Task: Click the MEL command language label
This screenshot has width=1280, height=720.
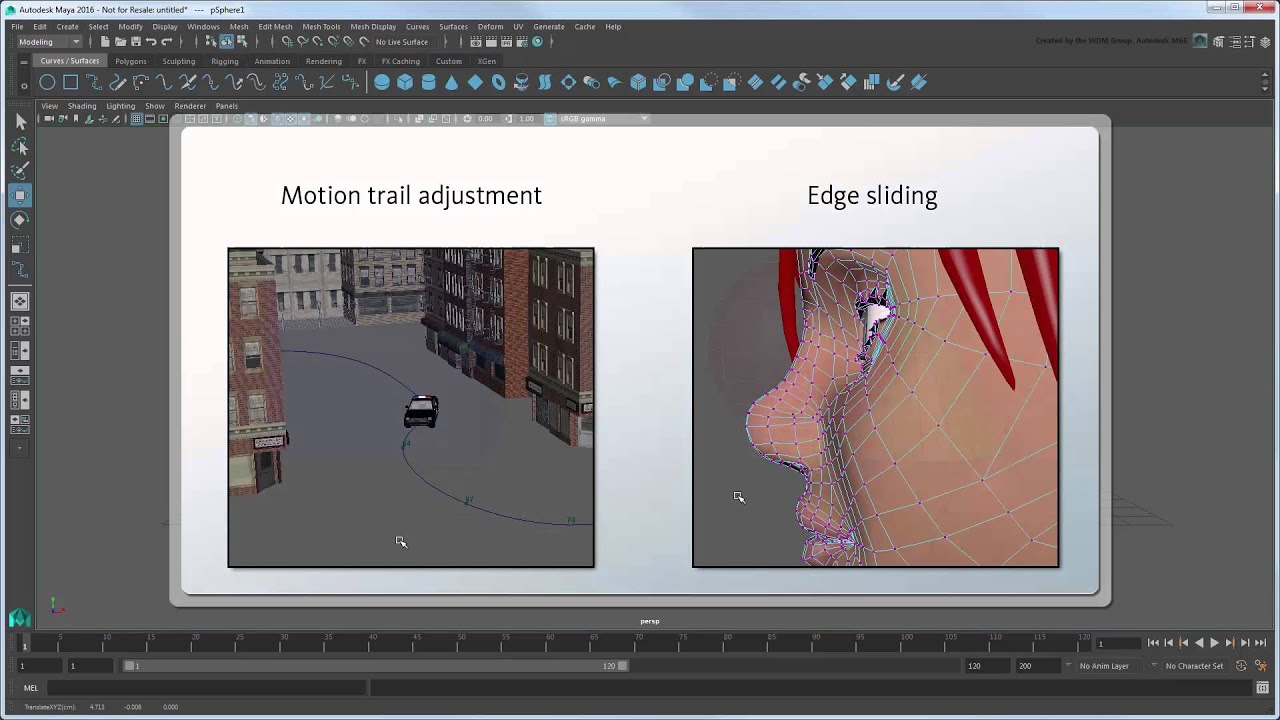Action: pyautogui.click(x=31, y=688)
